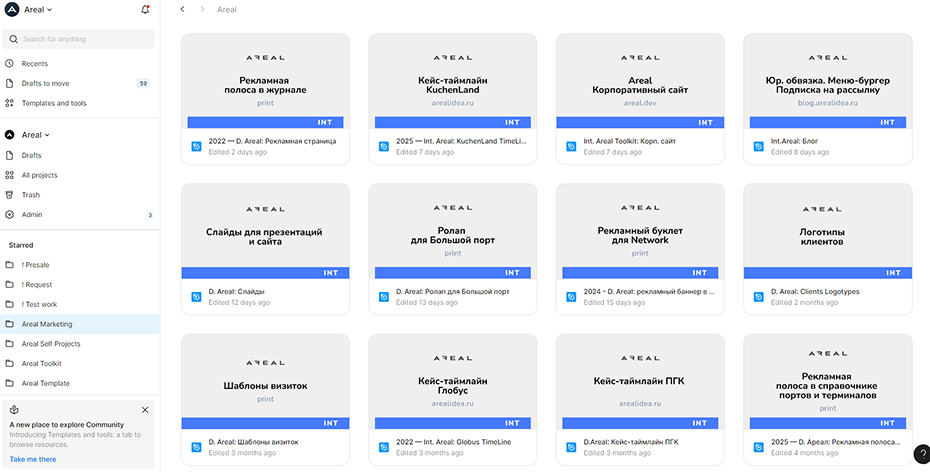The image size is (930, 472).
Task: Open the notifications bell
Action: point(146,10)
